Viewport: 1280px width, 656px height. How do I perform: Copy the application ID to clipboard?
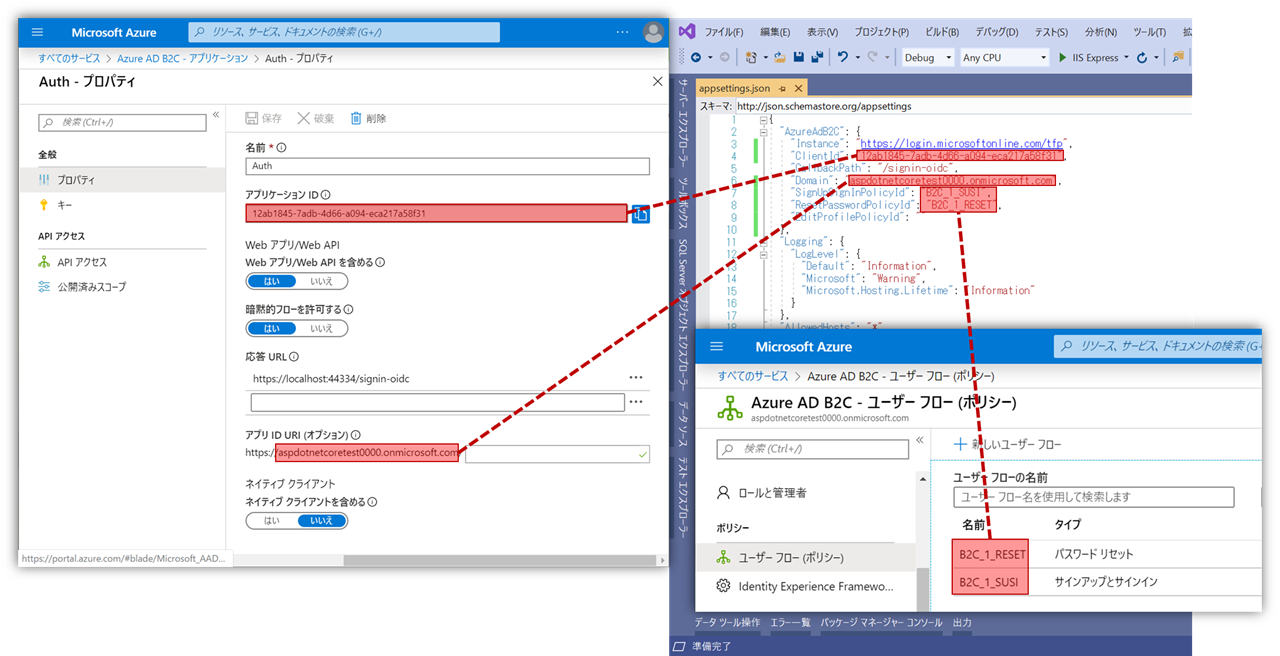tap(640, 213)
